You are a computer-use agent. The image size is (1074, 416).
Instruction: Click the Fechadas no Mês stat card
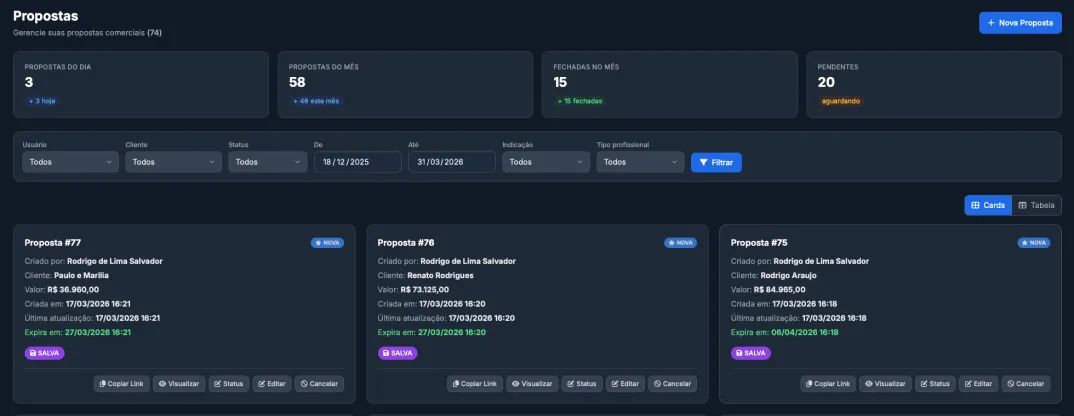point(670,84)
